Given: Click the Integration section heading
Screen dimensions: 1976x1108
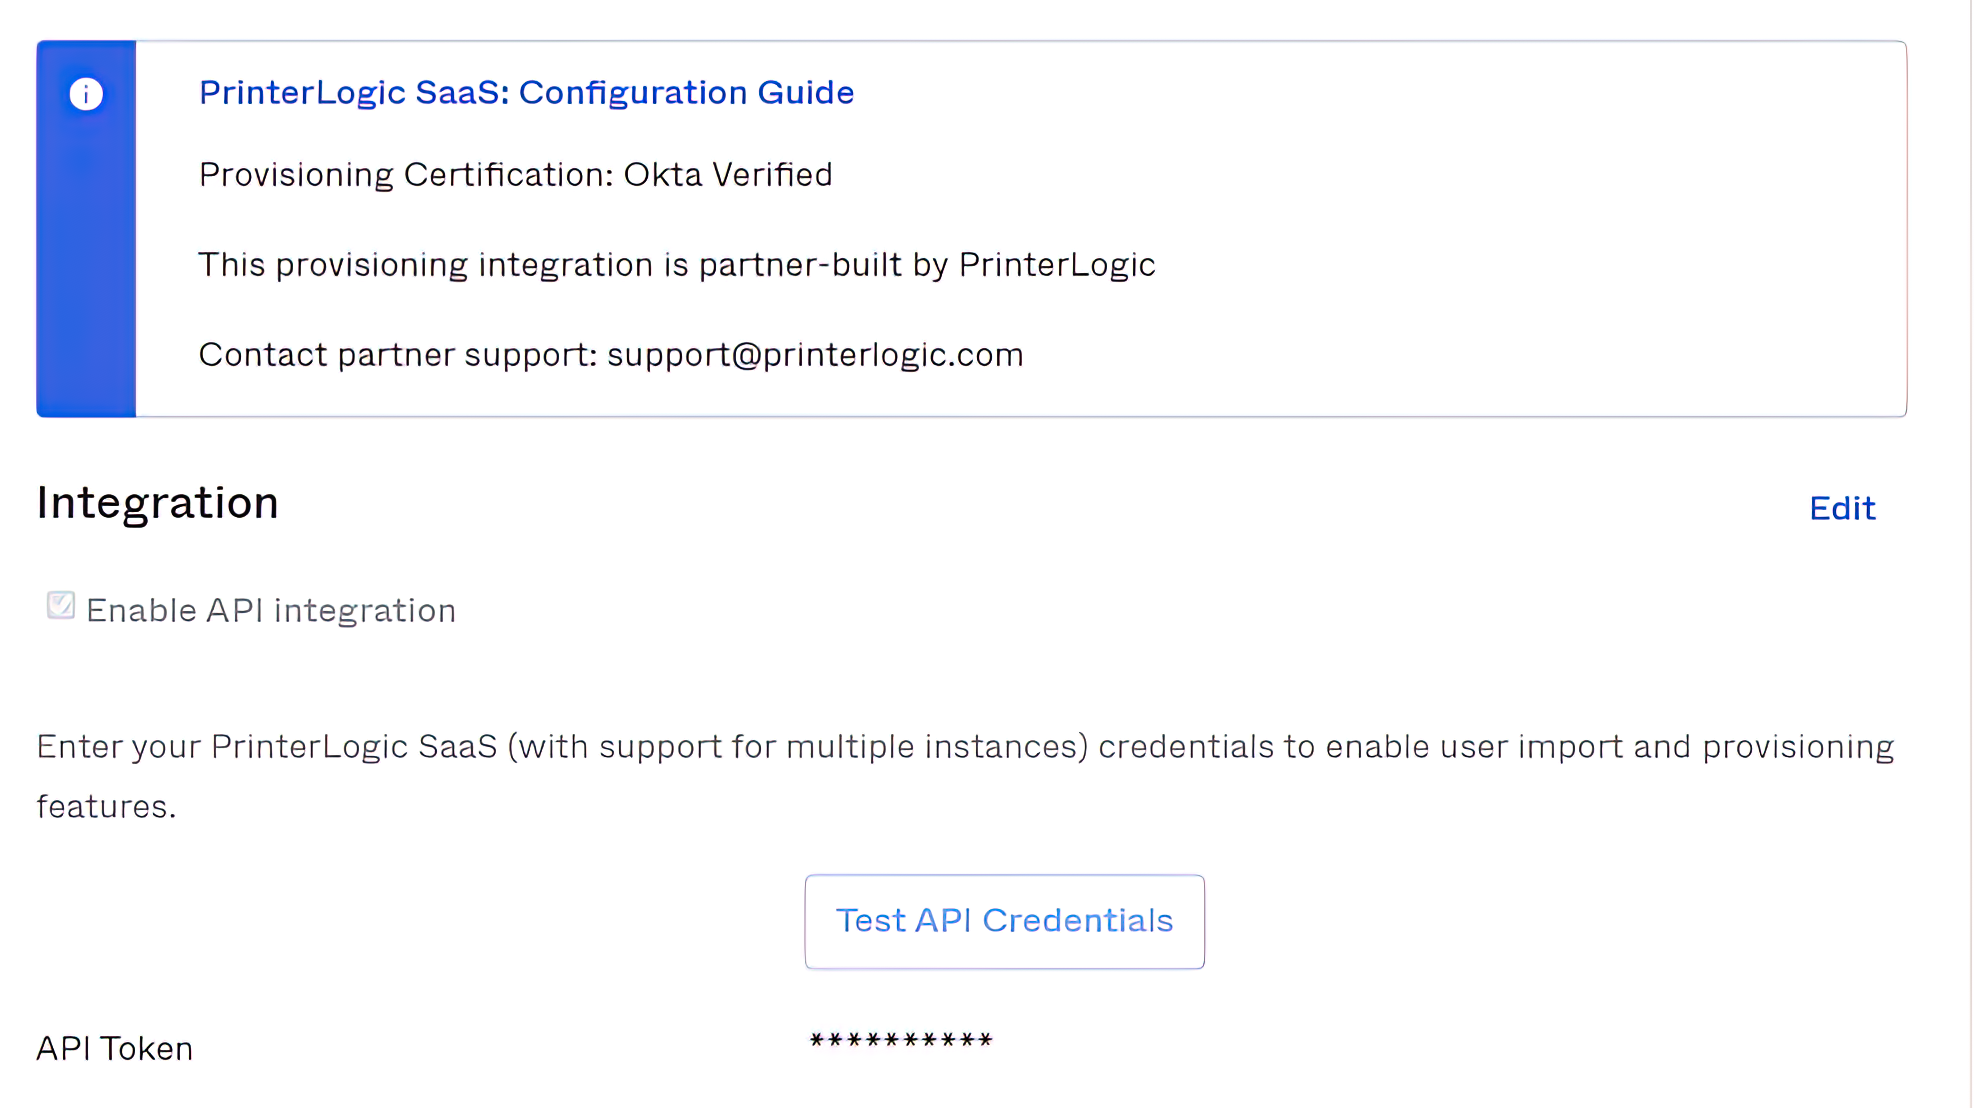Looking at the screenshot, I should click(158, 503).
